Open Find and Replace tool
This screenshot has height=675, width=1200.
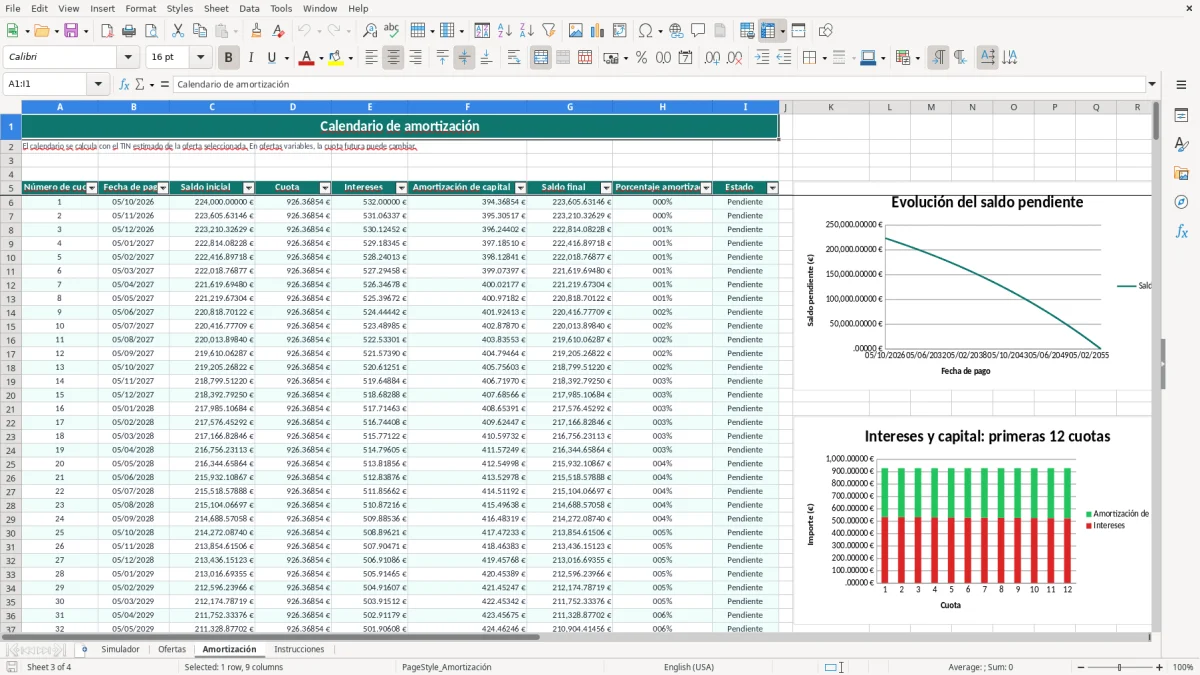point(369,31)
